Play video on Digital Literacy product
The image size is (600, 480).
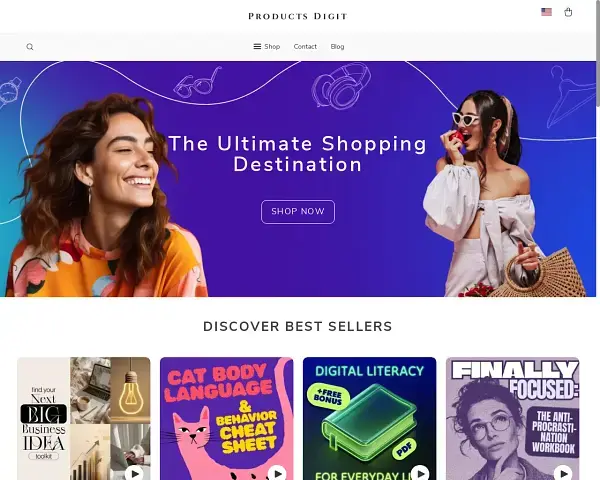coord(420,474)
